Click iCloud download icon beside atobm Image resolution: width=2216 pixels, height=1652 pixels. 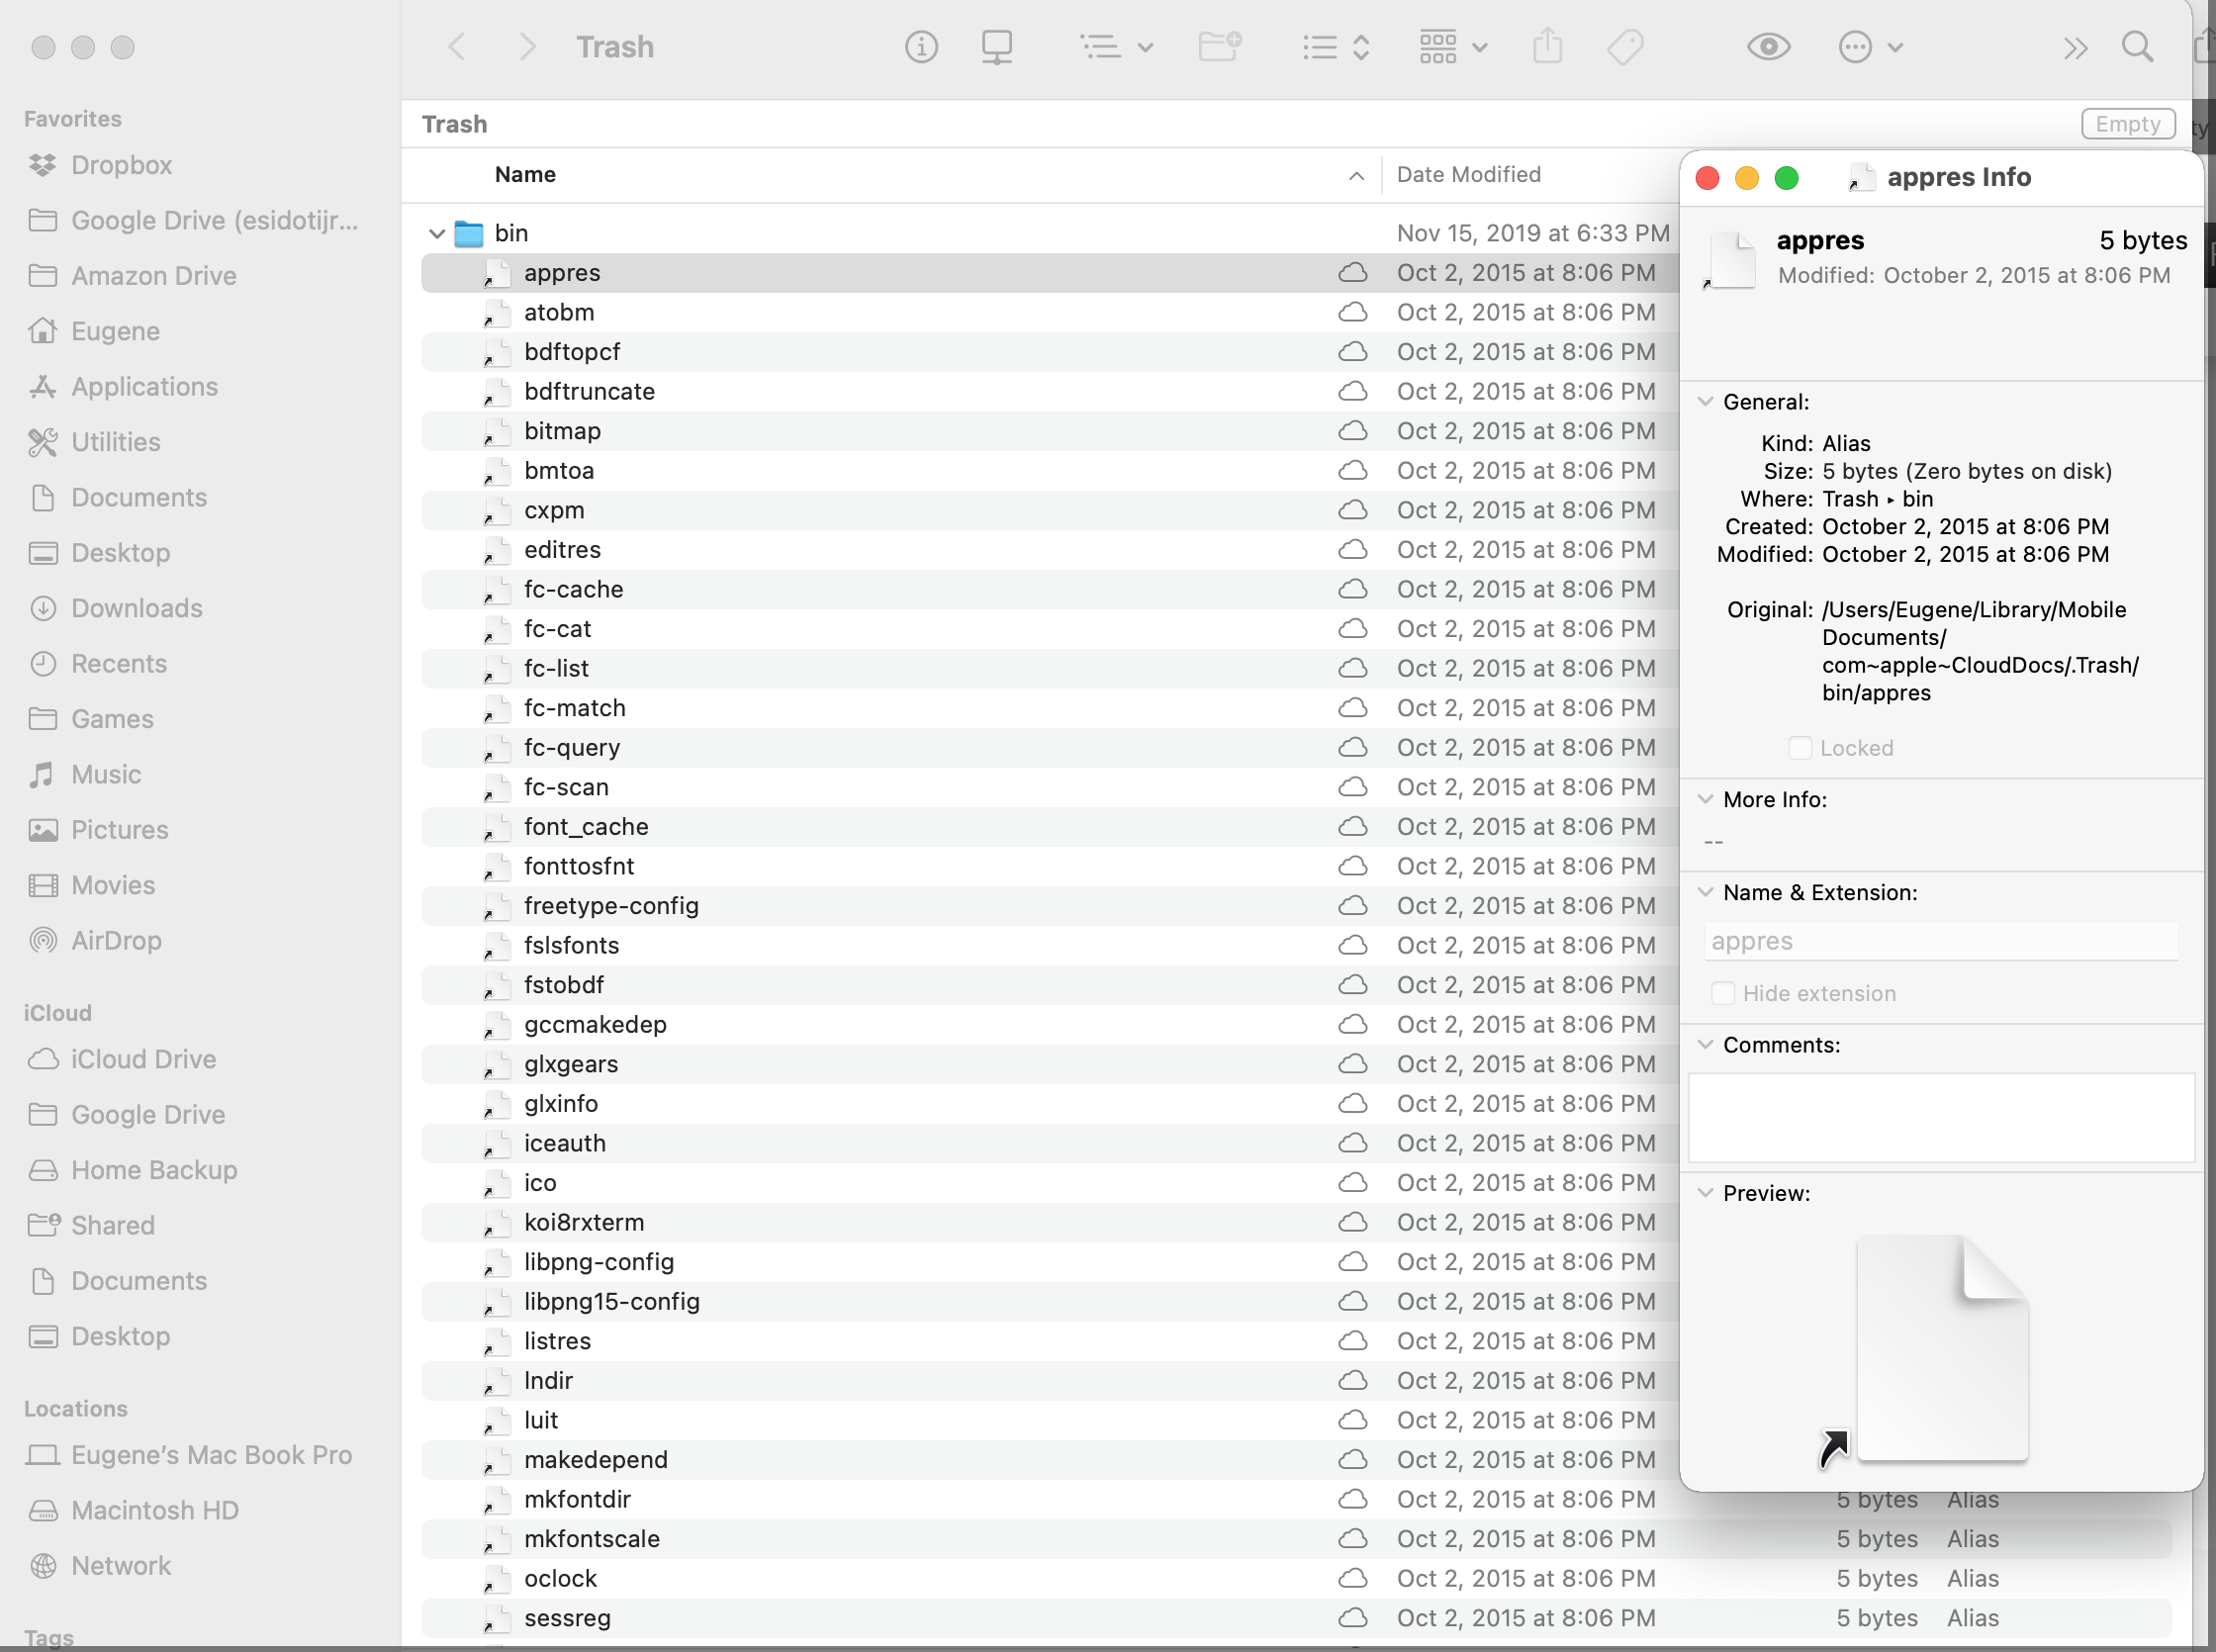[1352, 313]
